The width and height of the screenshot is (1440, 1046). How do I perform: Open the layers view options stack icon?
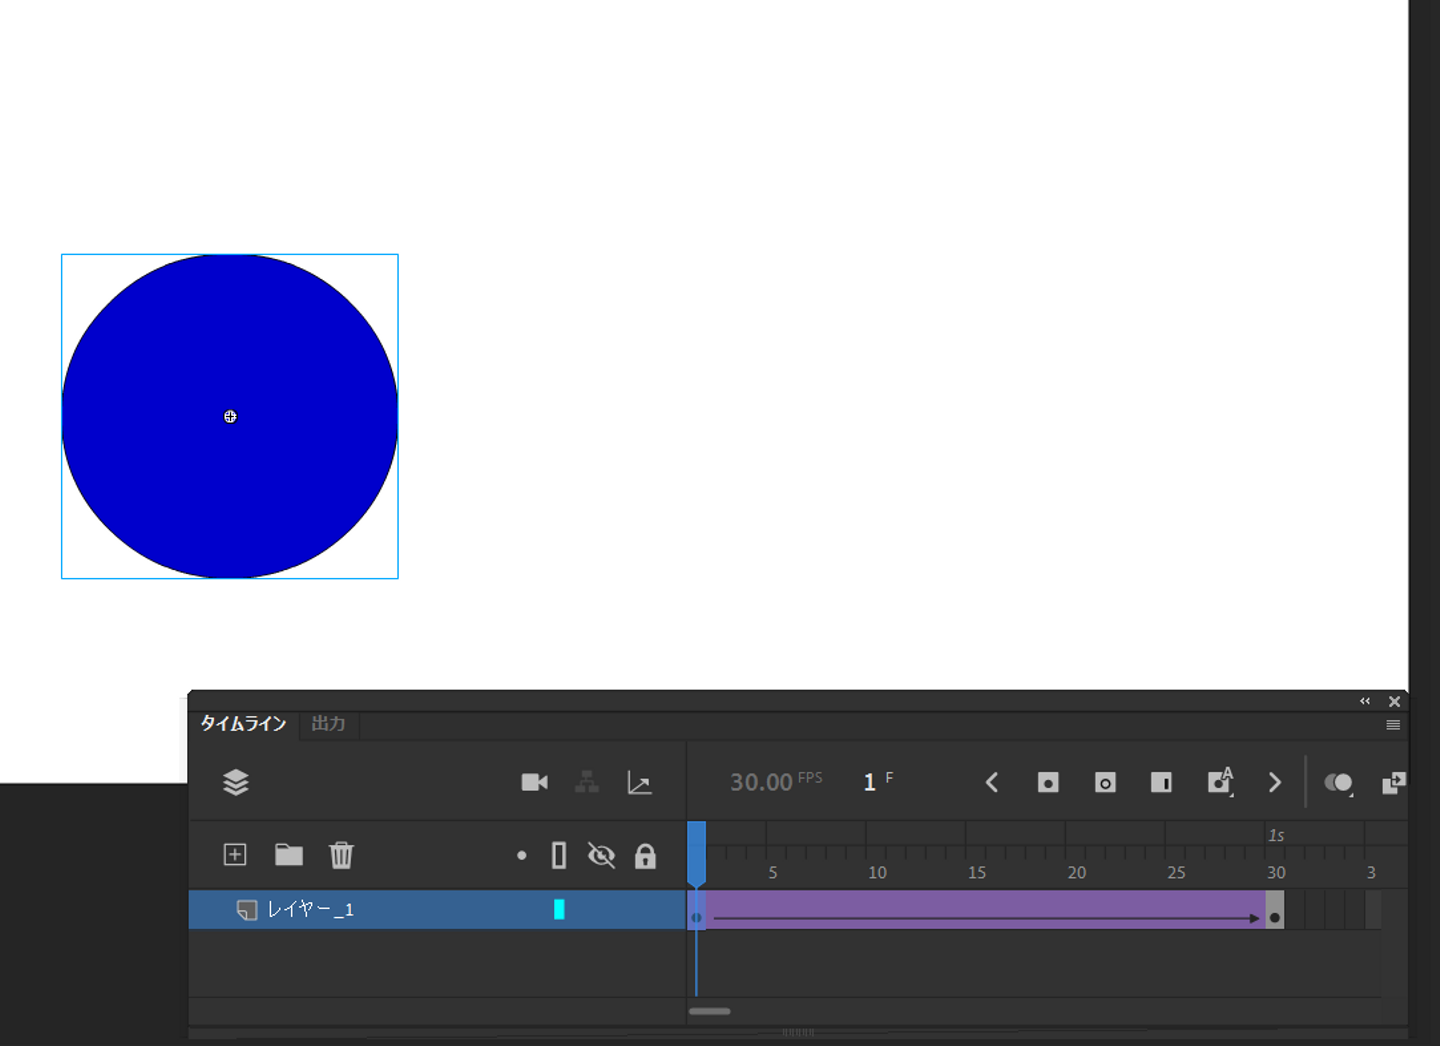pyautogui.click(x=236, y=782)
